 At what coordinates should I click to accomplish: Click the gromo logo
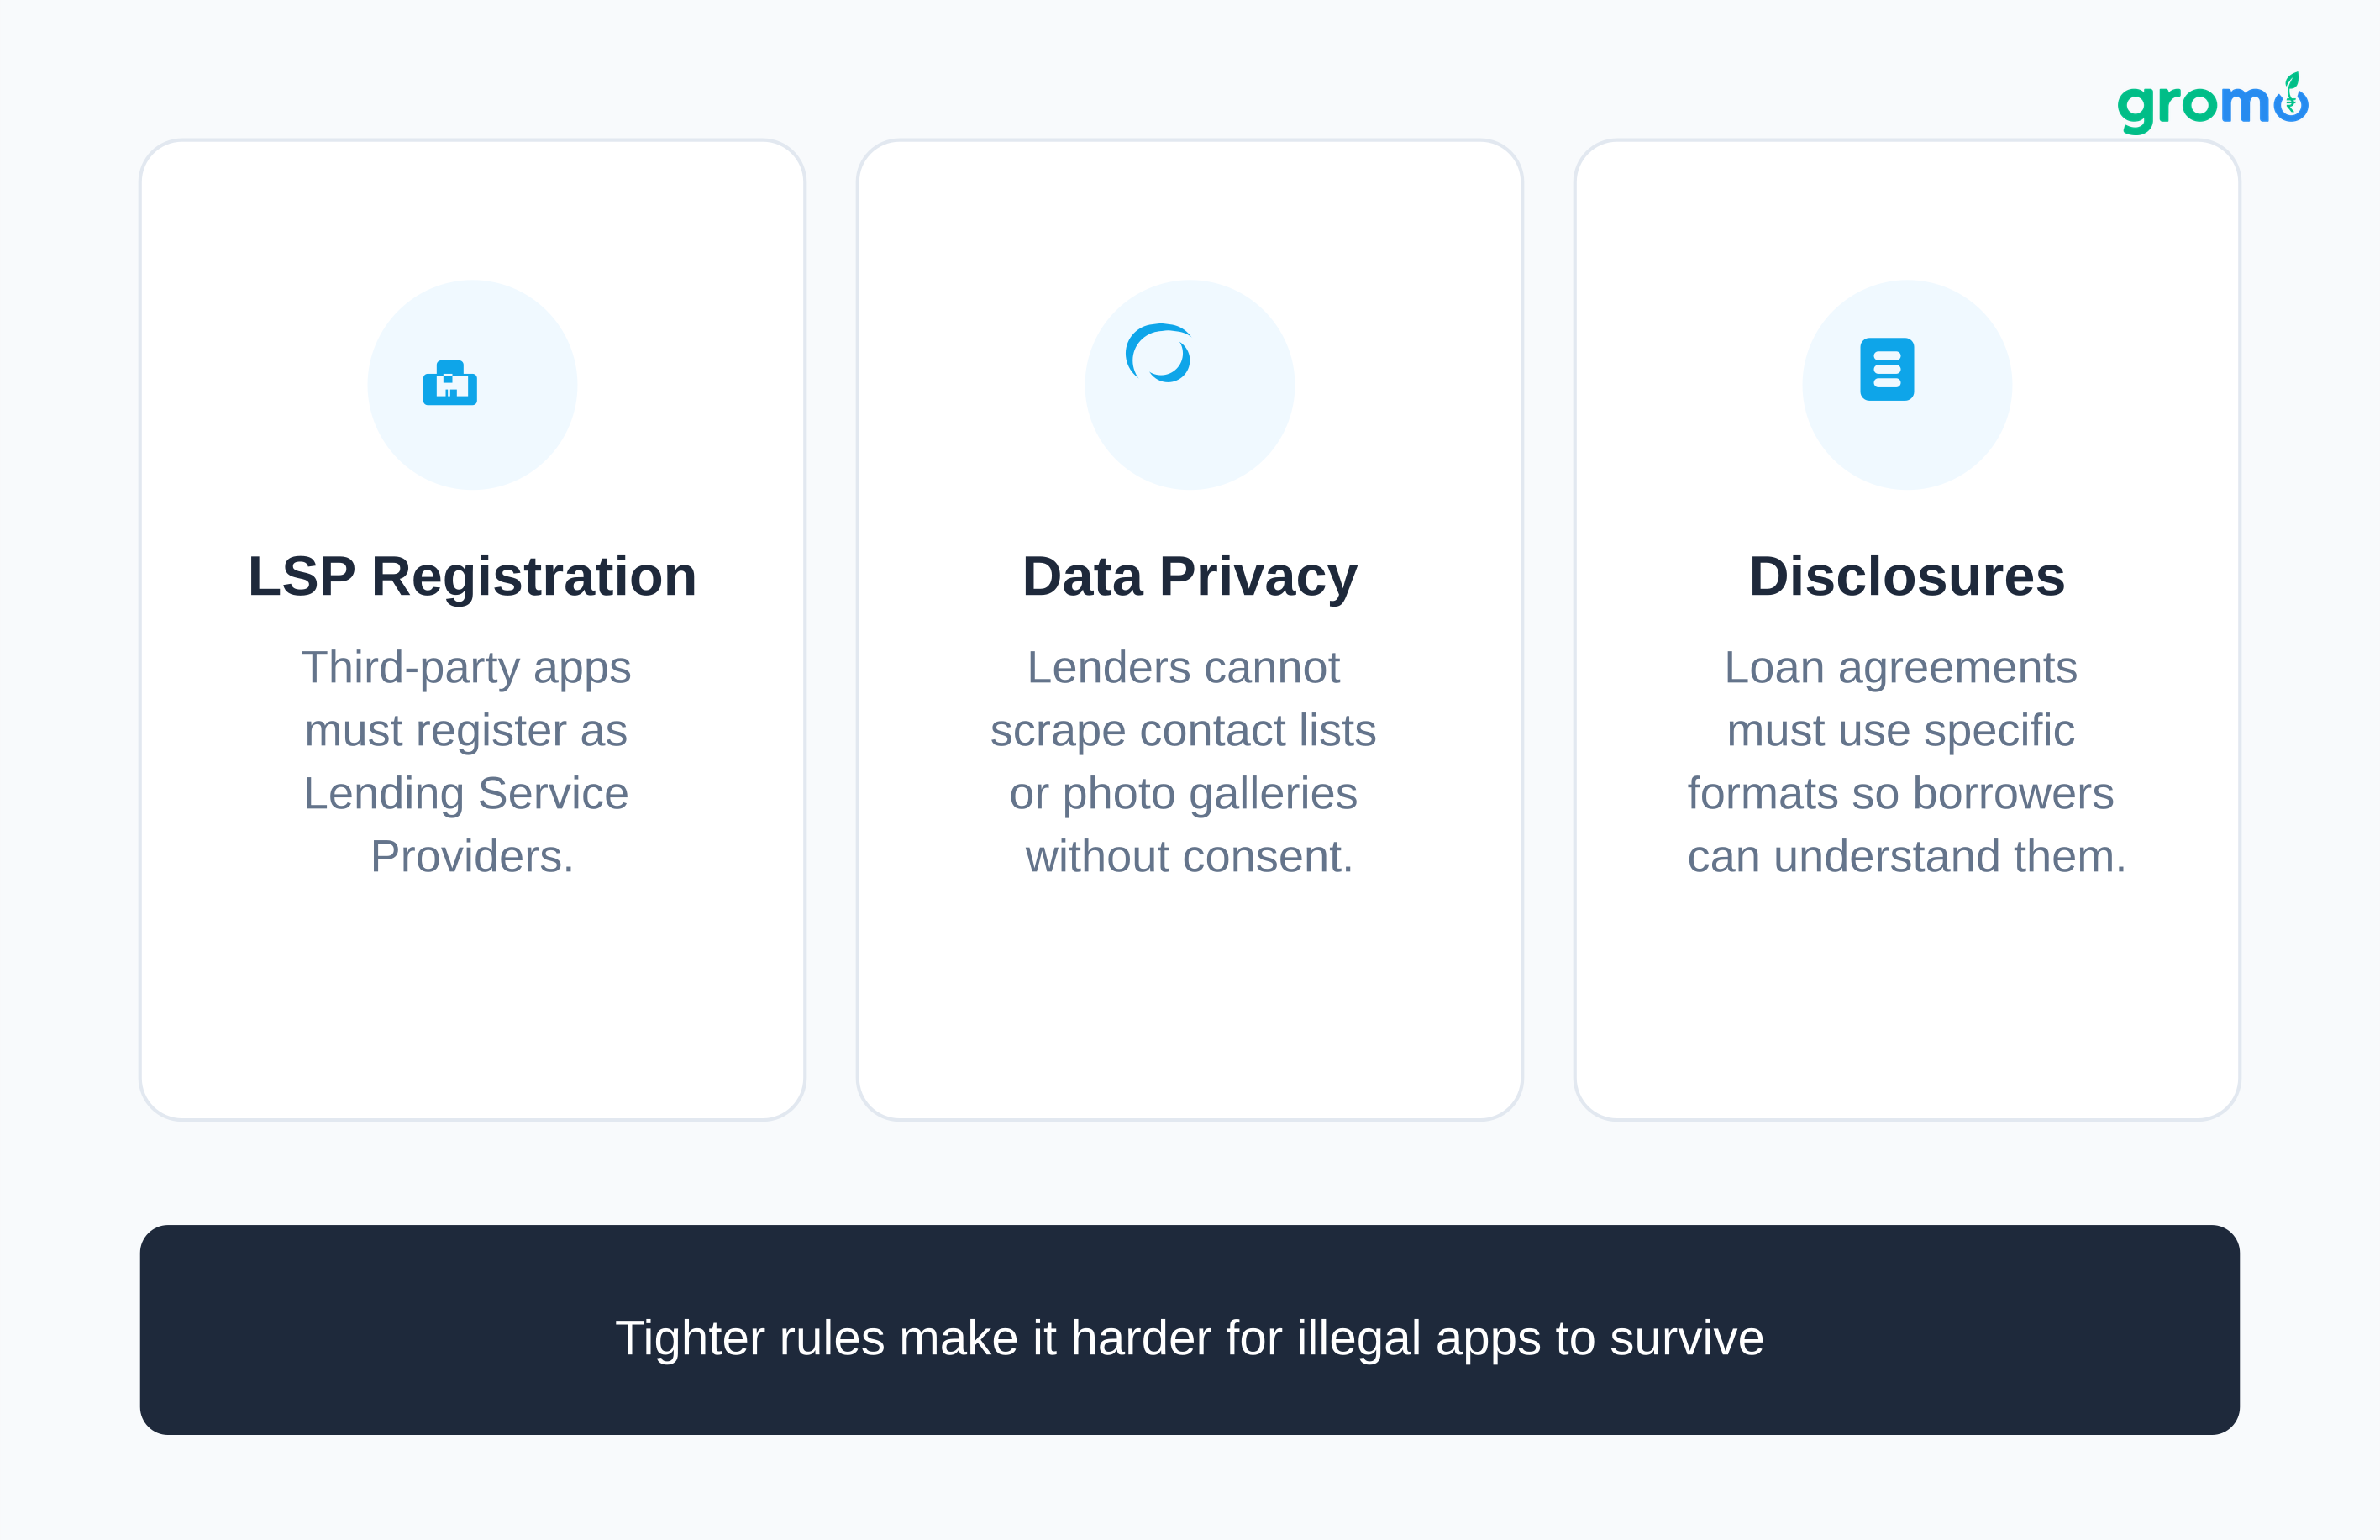pos(2211,103)
